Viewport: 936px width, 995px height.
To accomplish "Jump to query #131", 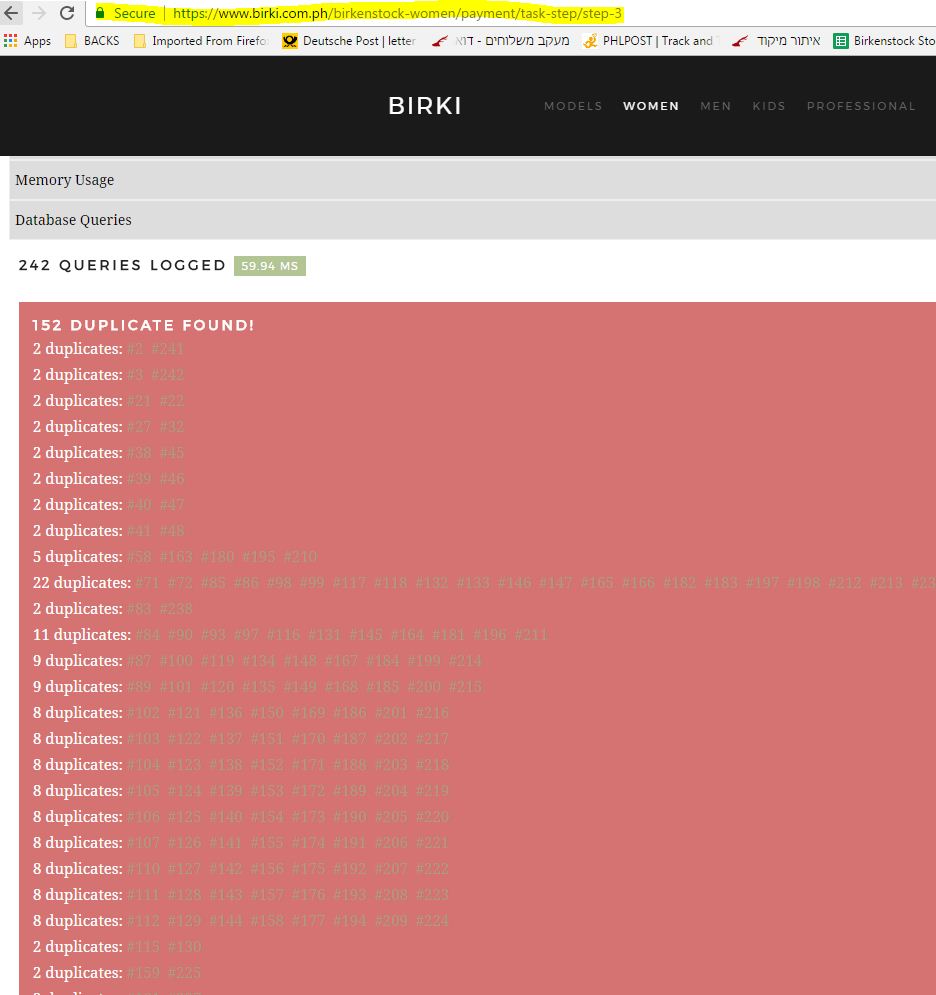I will (324, 635).
